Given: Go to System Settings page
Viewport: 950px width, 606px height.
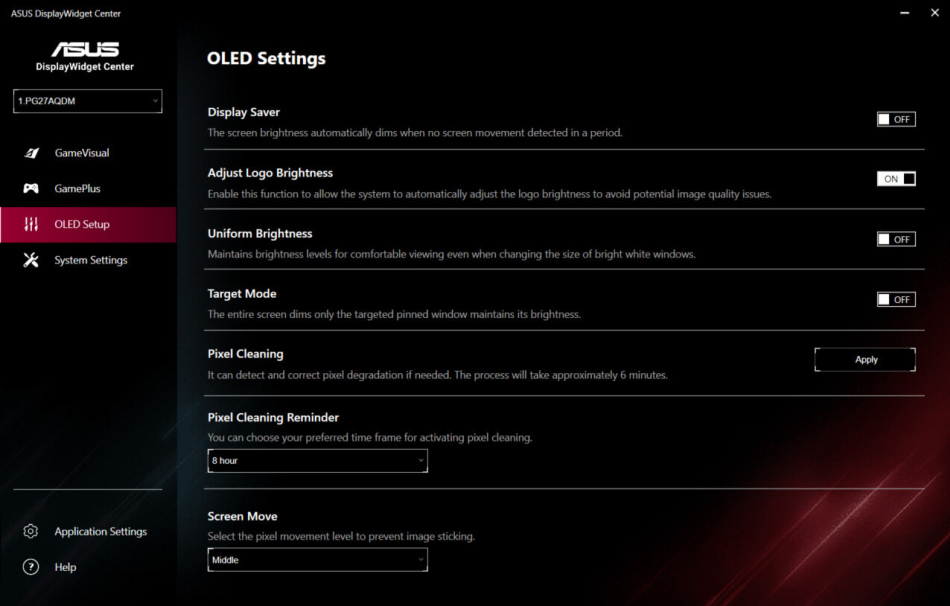Looking at the screenshot, I should pyautogui.click(x=91, y=260).
